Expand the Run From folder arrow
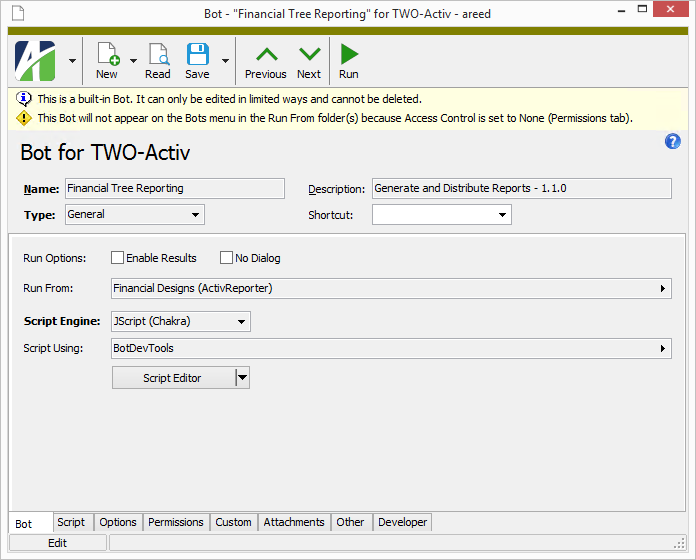 coord(662,288)
